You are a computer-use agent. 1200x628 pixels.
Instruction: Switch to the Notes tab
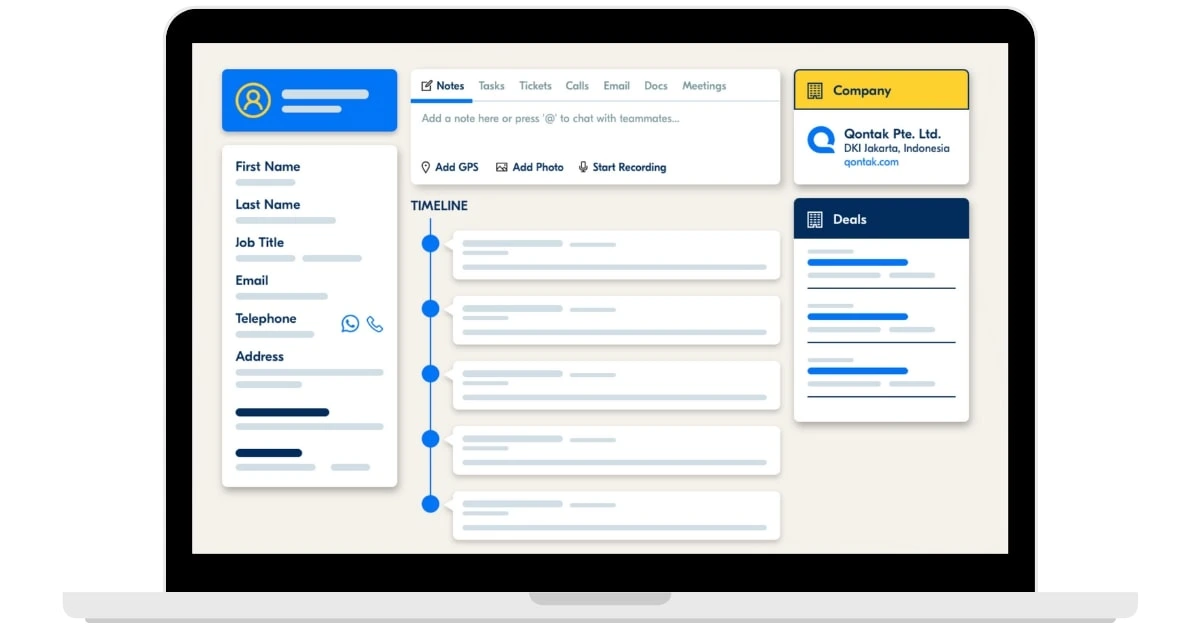[x=443, y=86]
